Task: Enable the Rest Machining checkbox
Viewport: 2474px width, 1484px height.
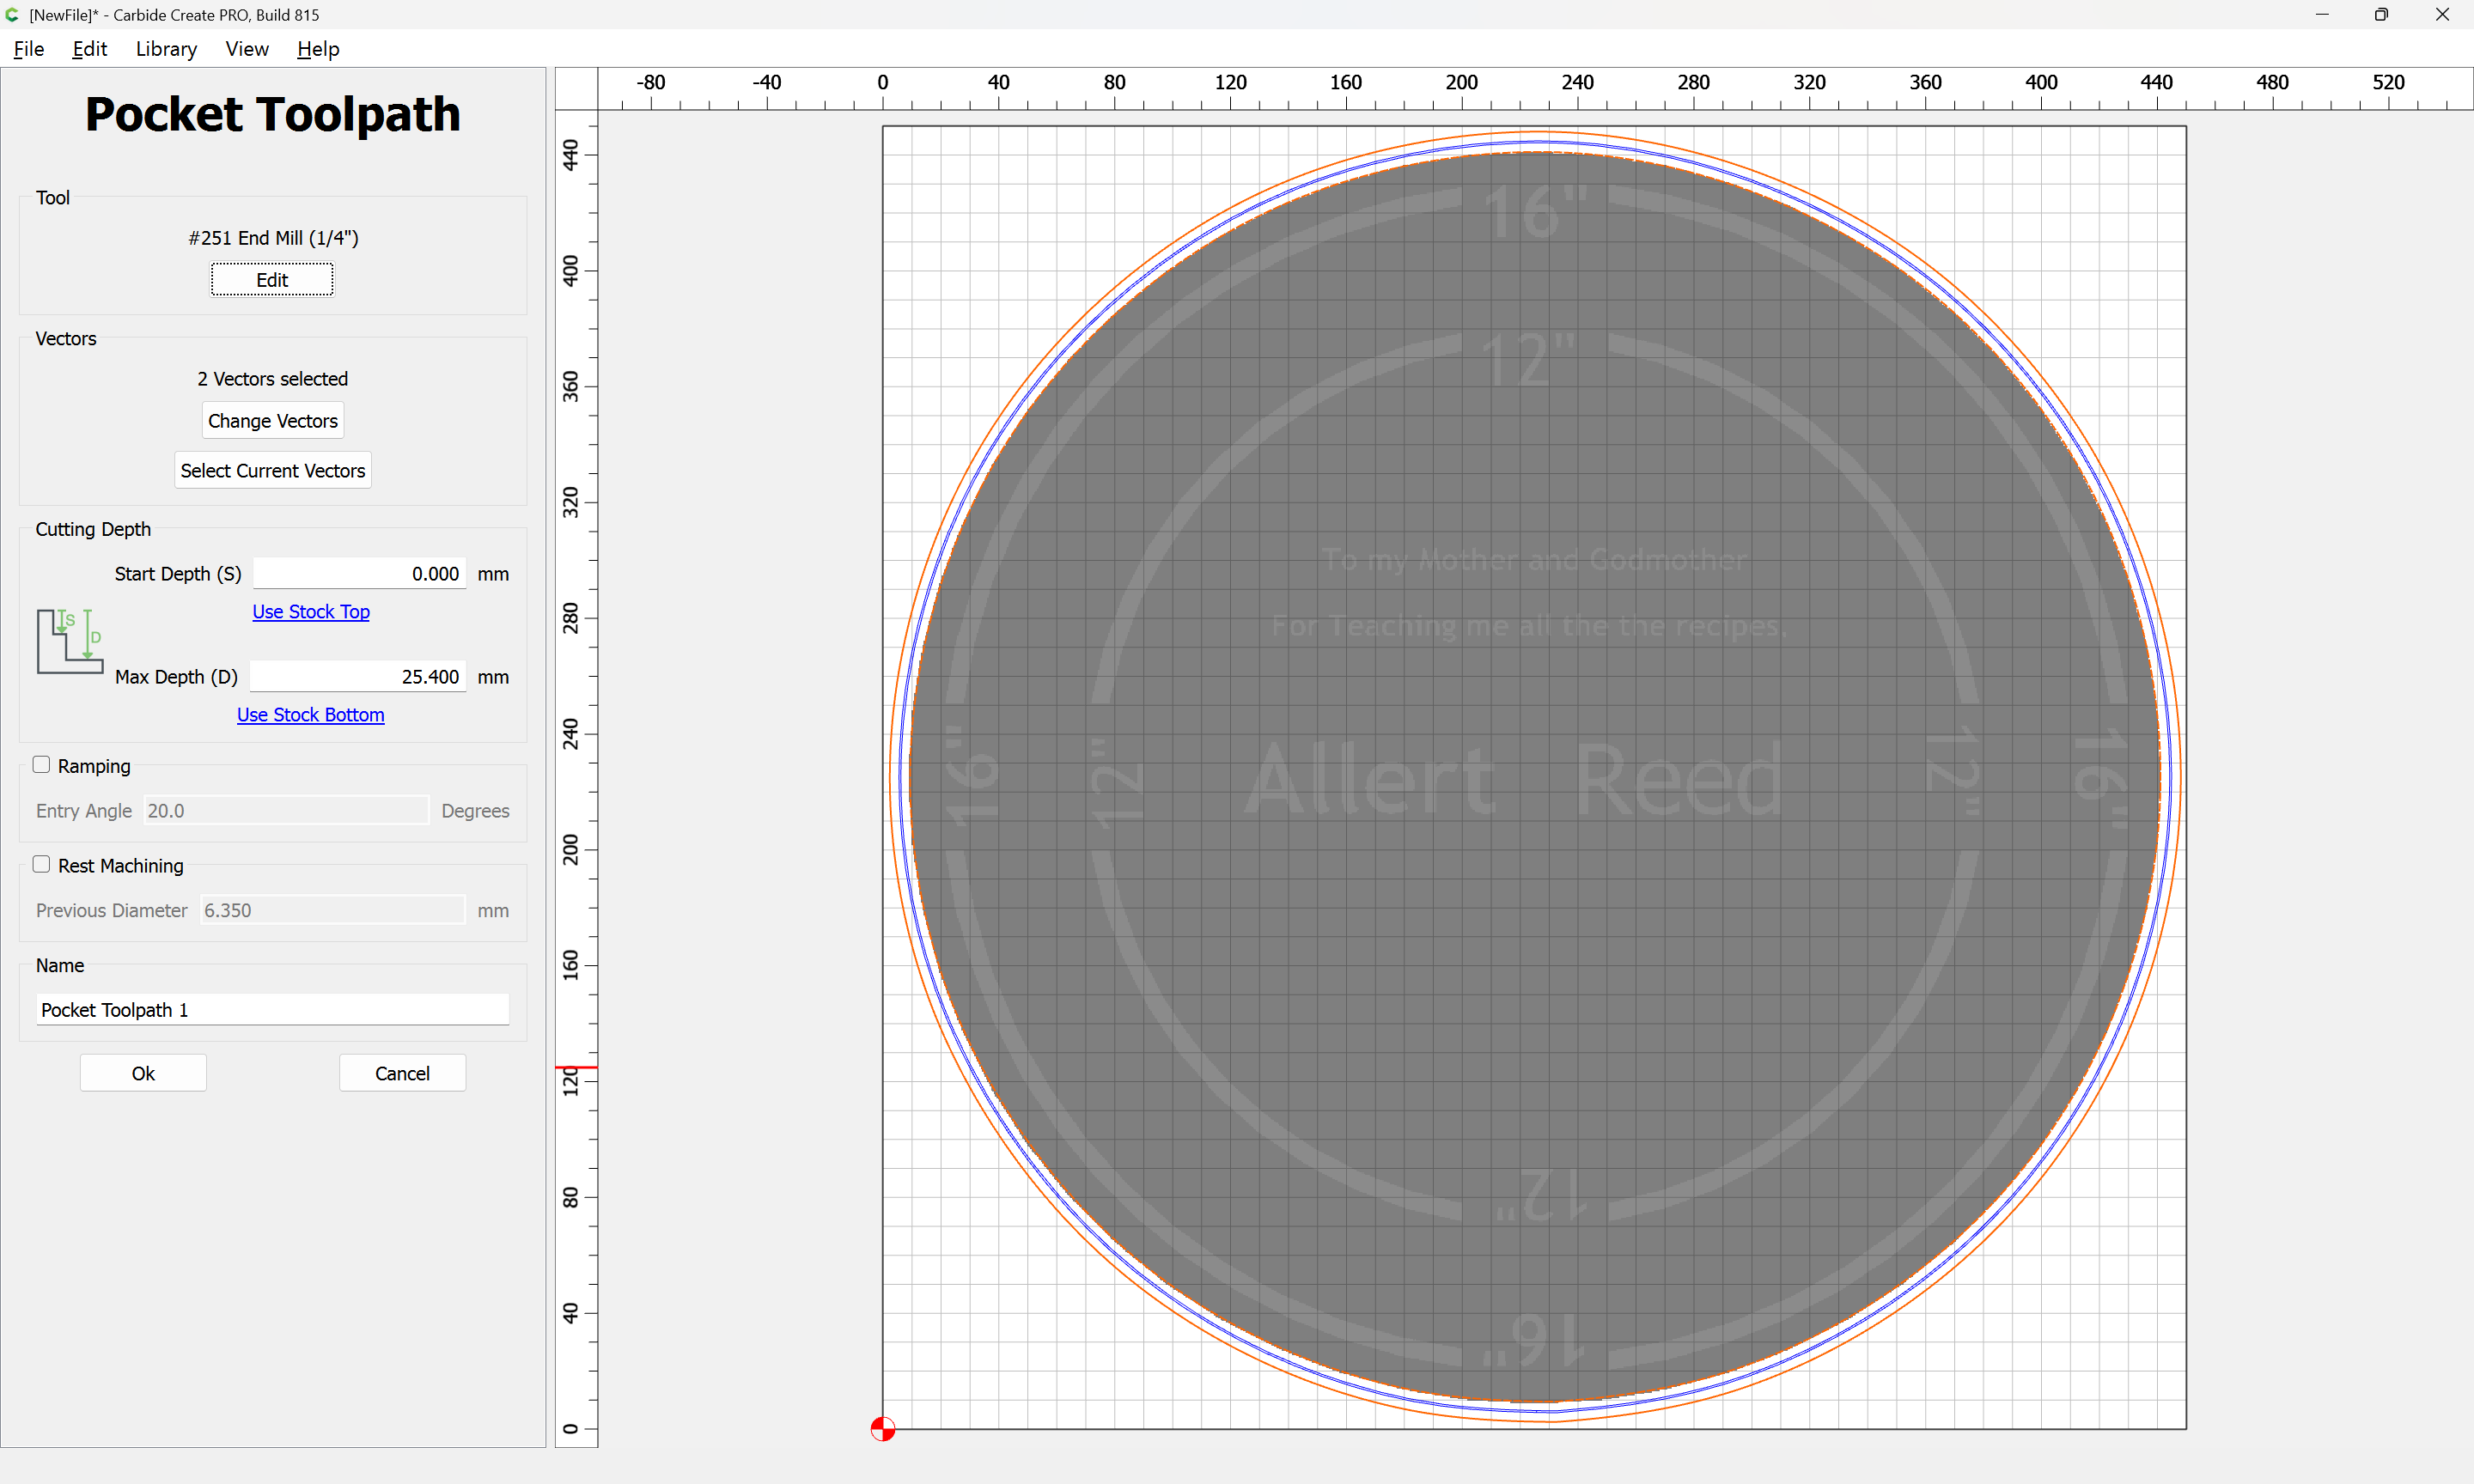Action: click(x=41, y=864)
